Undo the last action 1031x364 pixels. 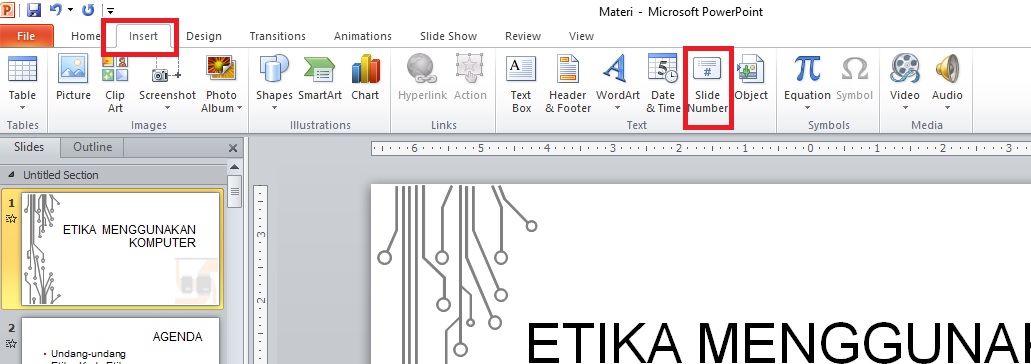(x=56, y=11)
